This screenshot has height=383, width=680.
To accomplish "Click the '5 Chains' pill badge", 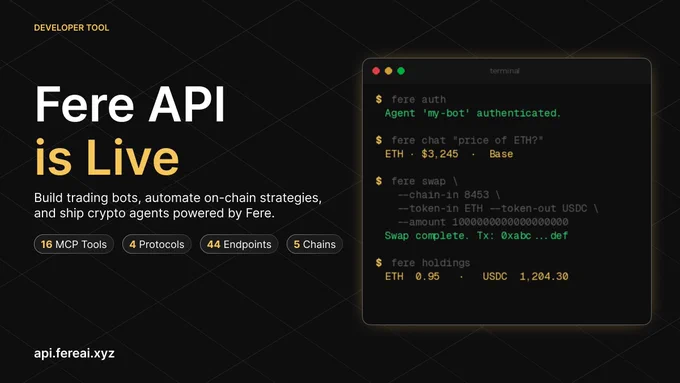I will click(x=314, y=244).
